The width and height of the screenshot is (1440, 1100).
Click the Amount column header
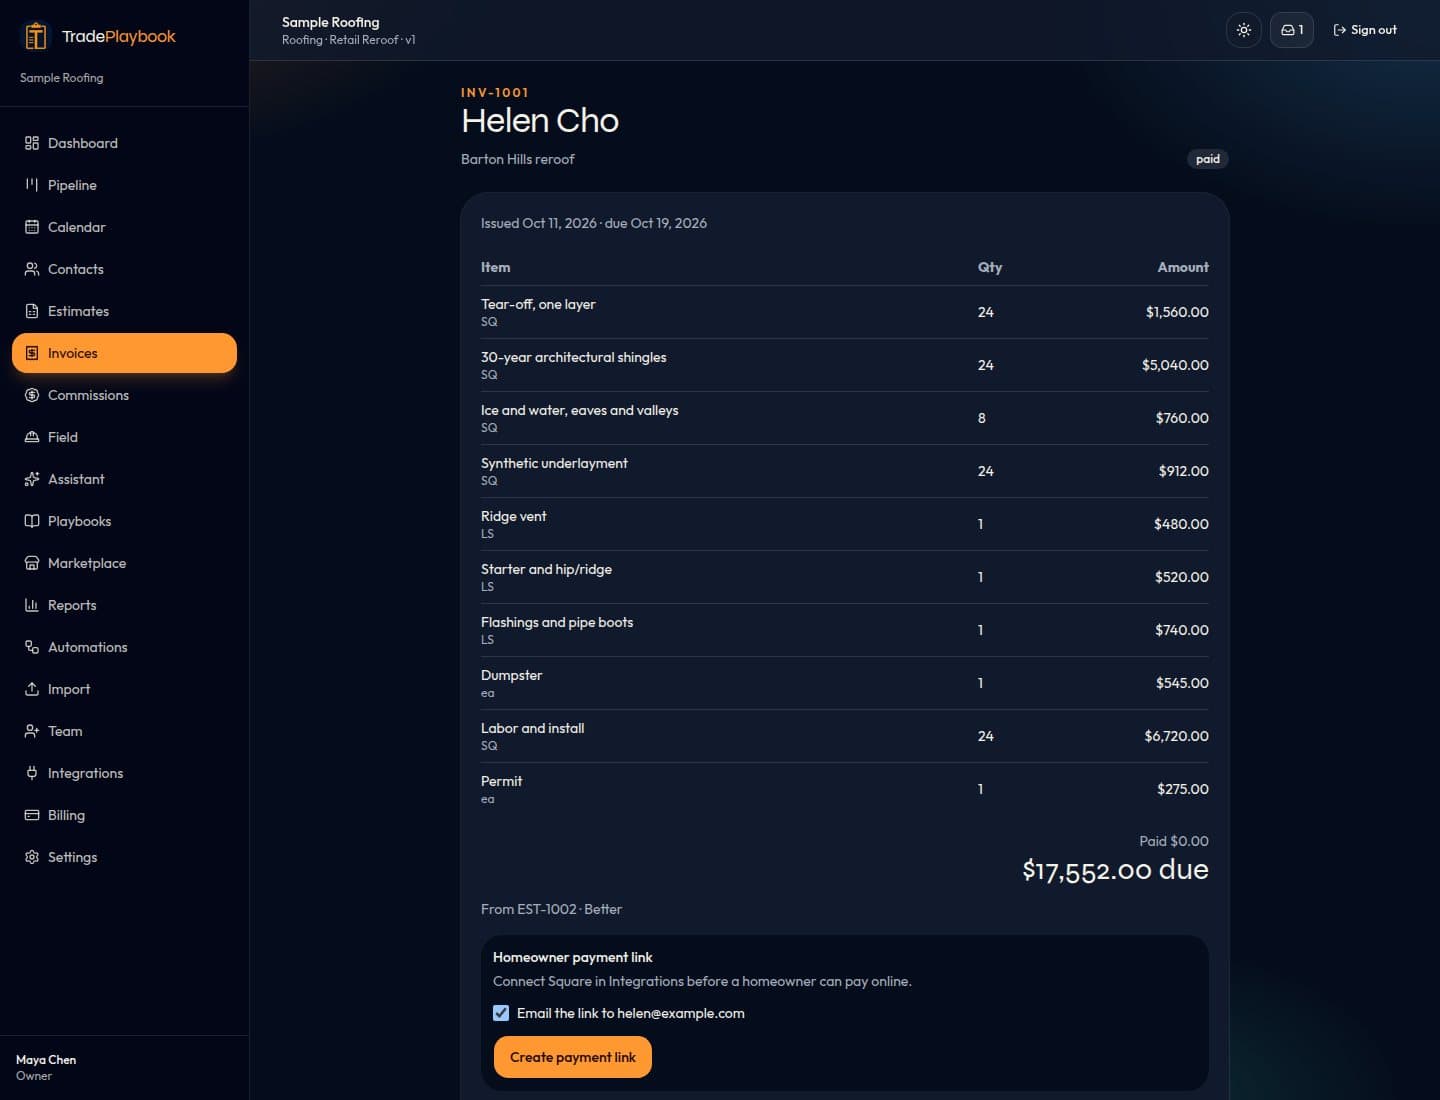pyautogui.click(x=1183, y=267)
